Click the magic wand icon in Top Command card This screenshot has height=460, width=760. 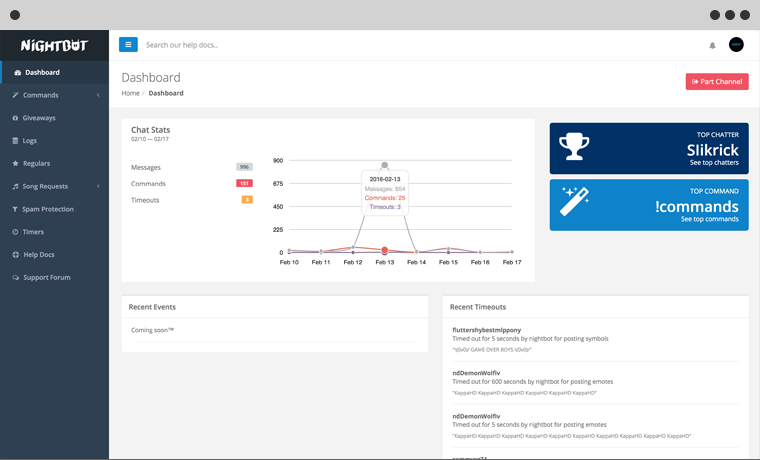pyautogui.click(x=575, y=201)
